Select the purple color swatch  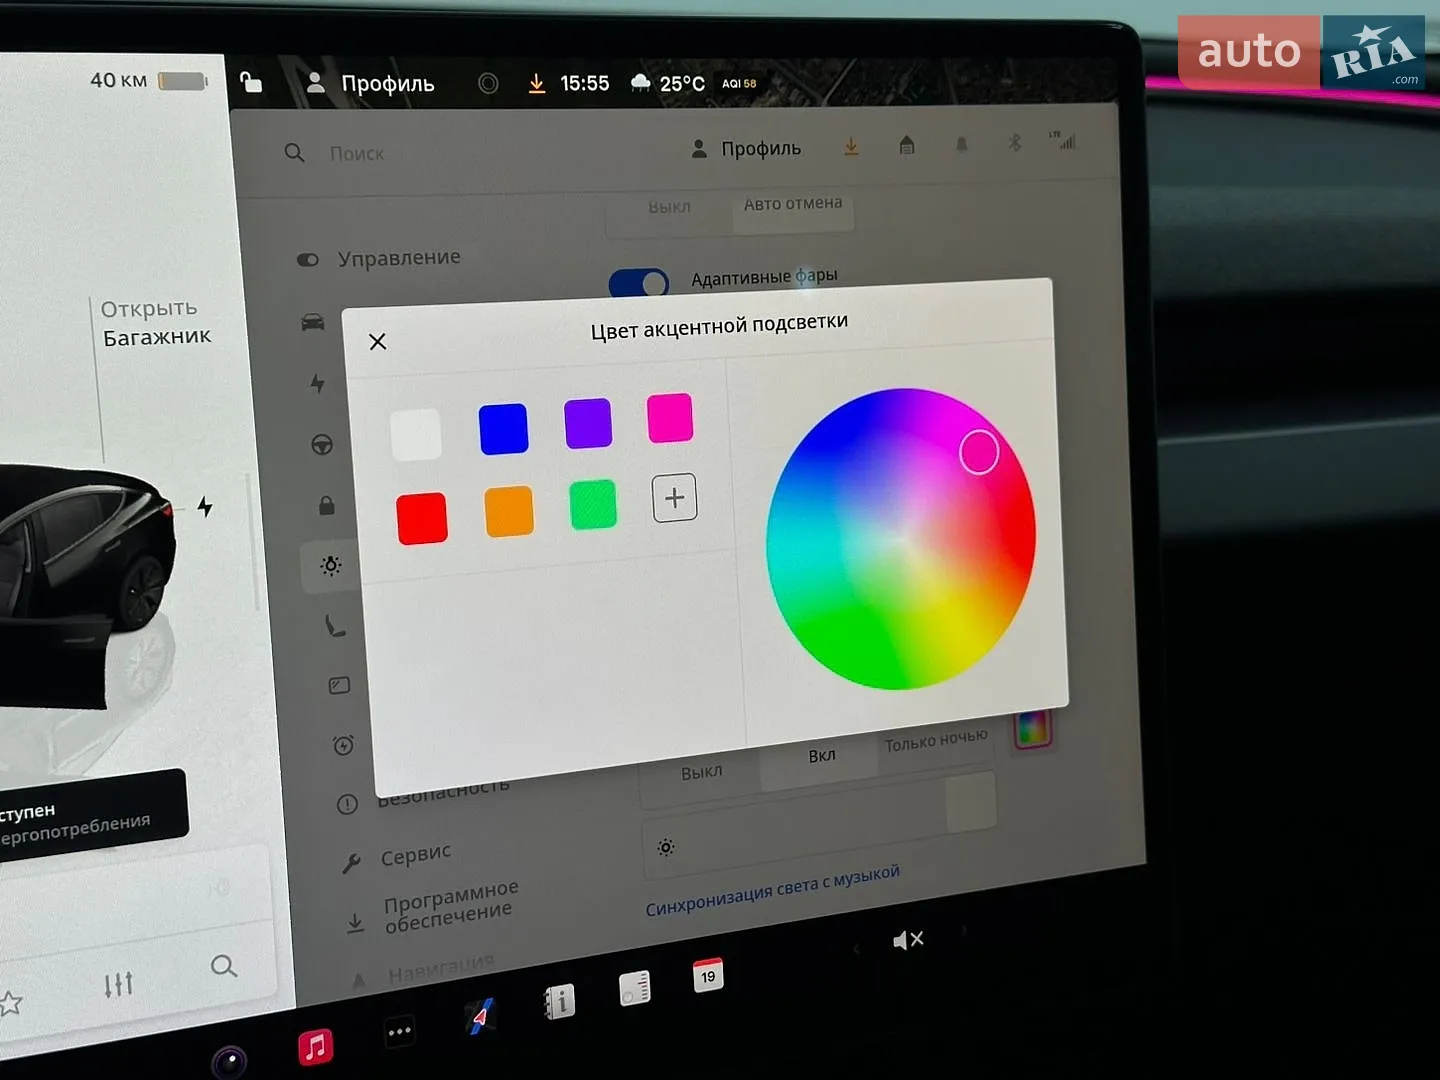588,423
